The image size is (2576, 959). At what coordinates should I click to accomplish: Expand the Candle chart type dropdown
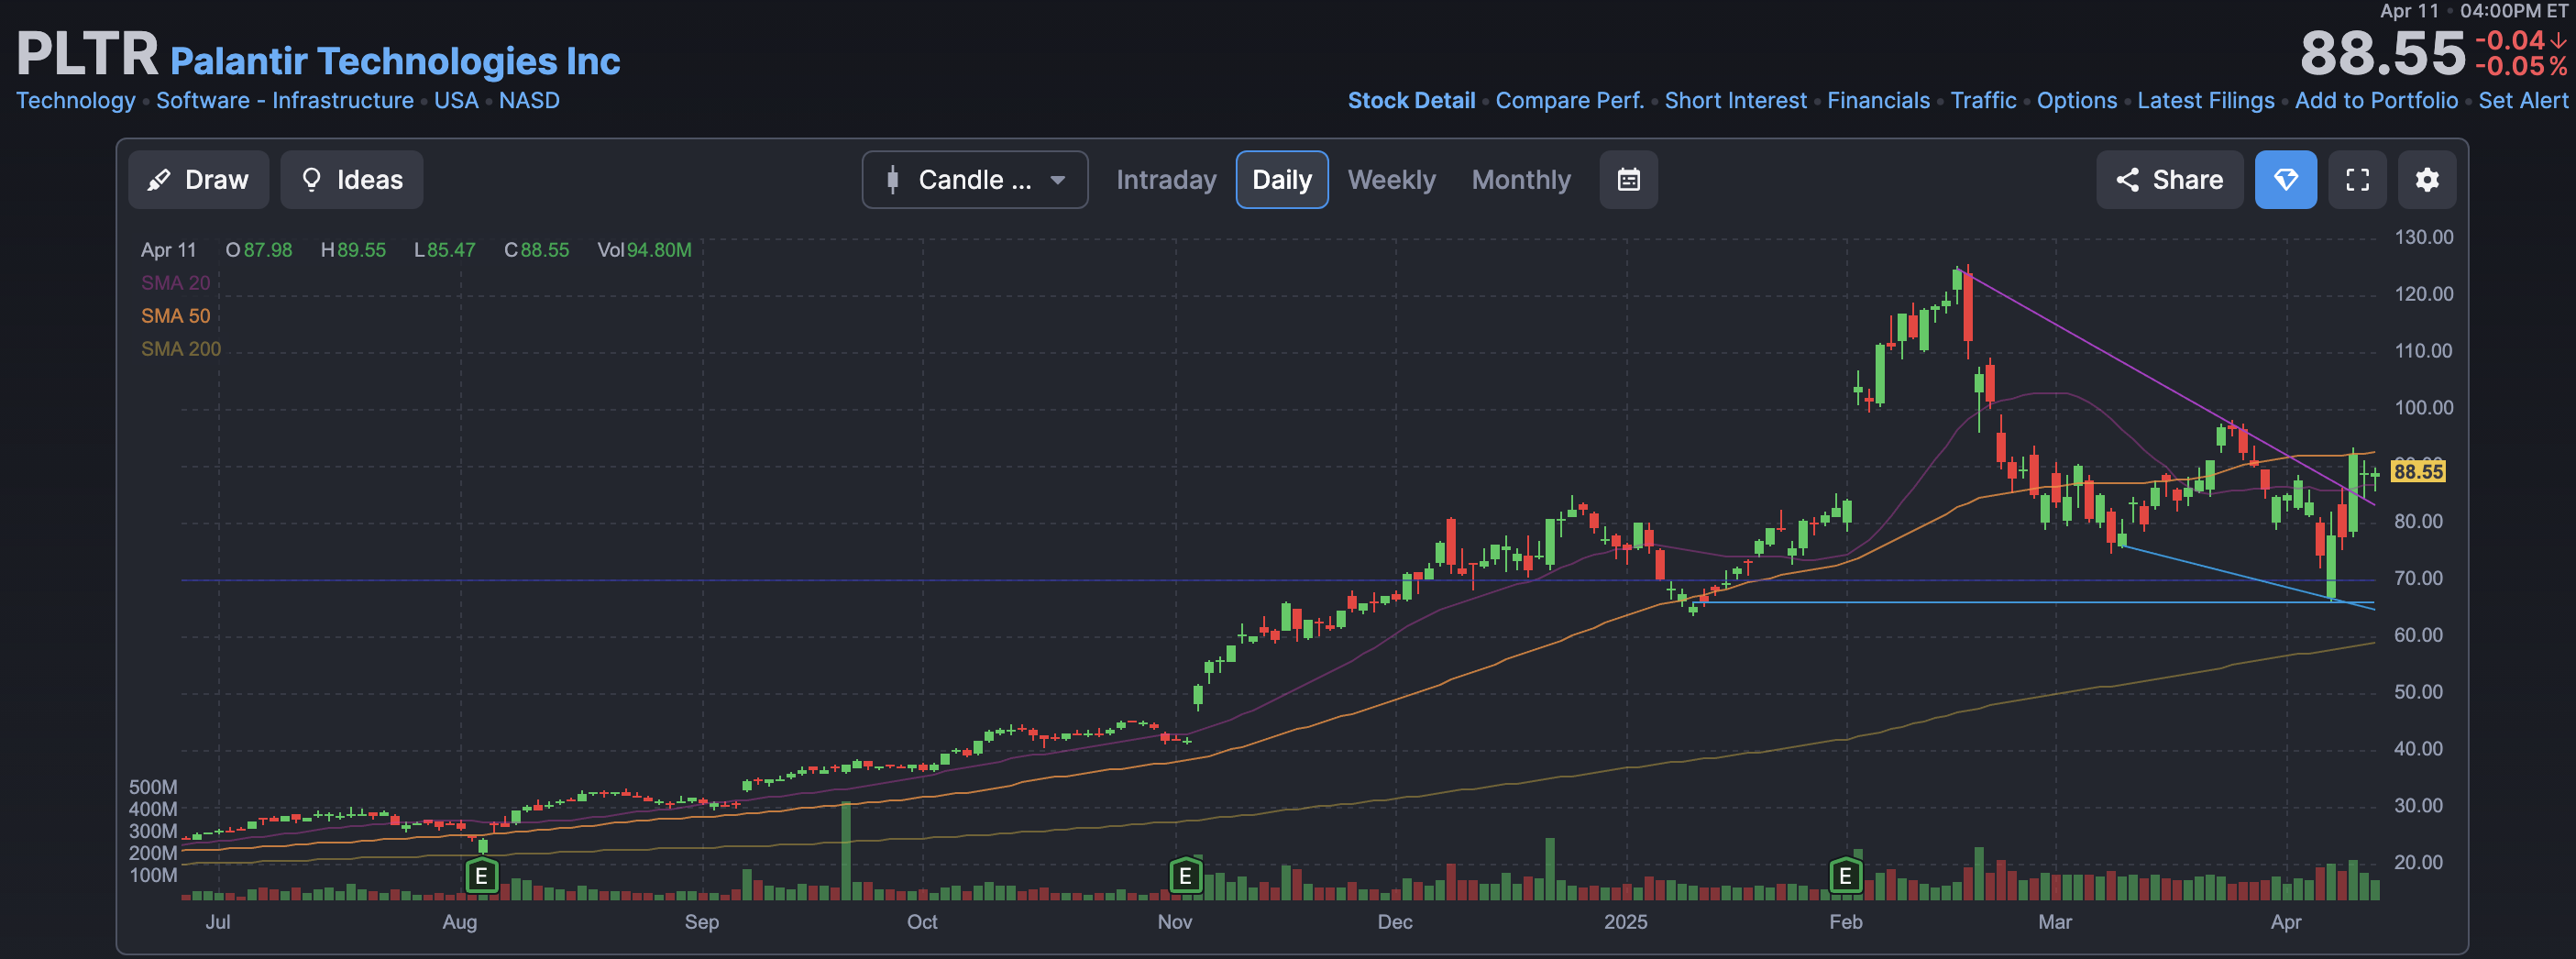975,180
